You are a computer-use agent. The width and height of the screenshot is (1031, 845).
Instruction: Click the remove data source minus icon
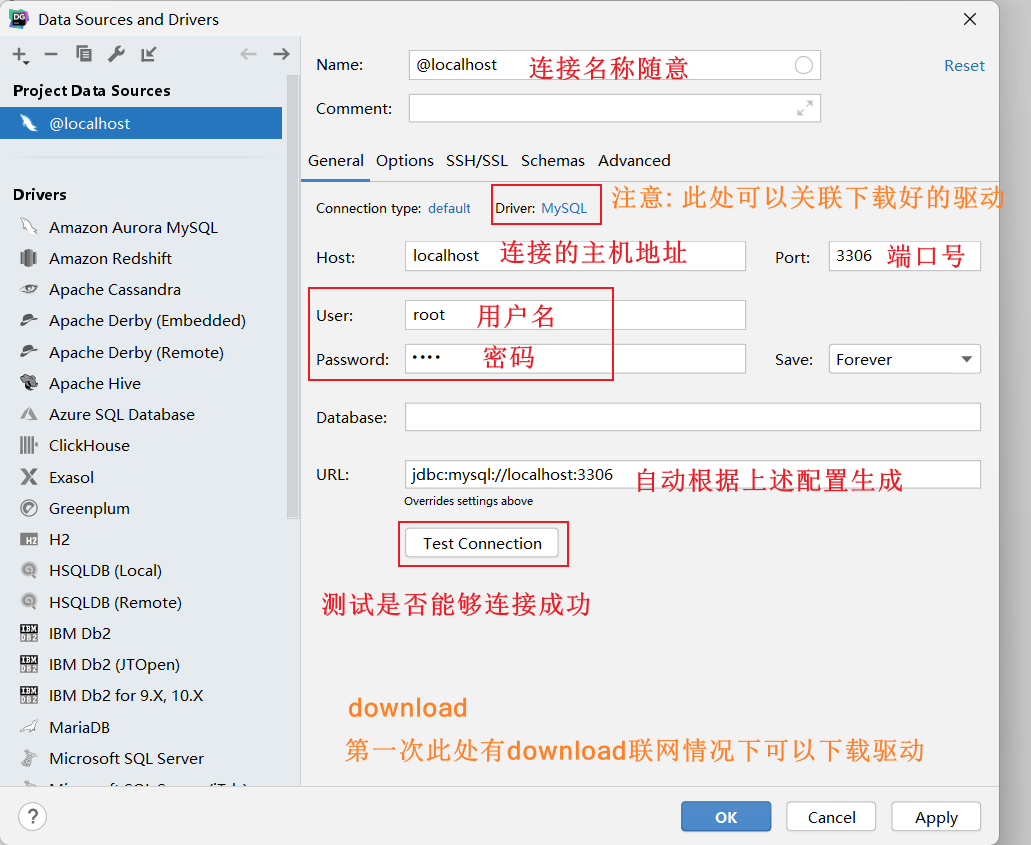point(51,55)
